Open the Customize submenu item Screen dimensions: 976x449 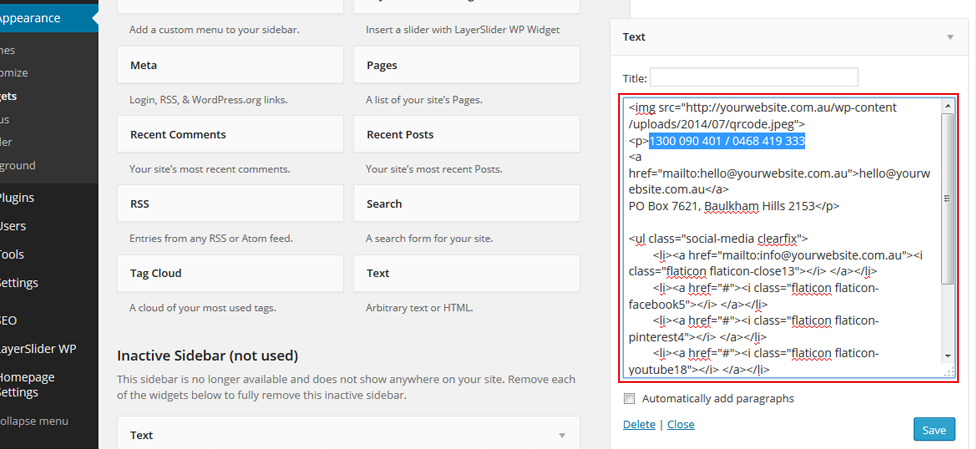tap(14, 73)
